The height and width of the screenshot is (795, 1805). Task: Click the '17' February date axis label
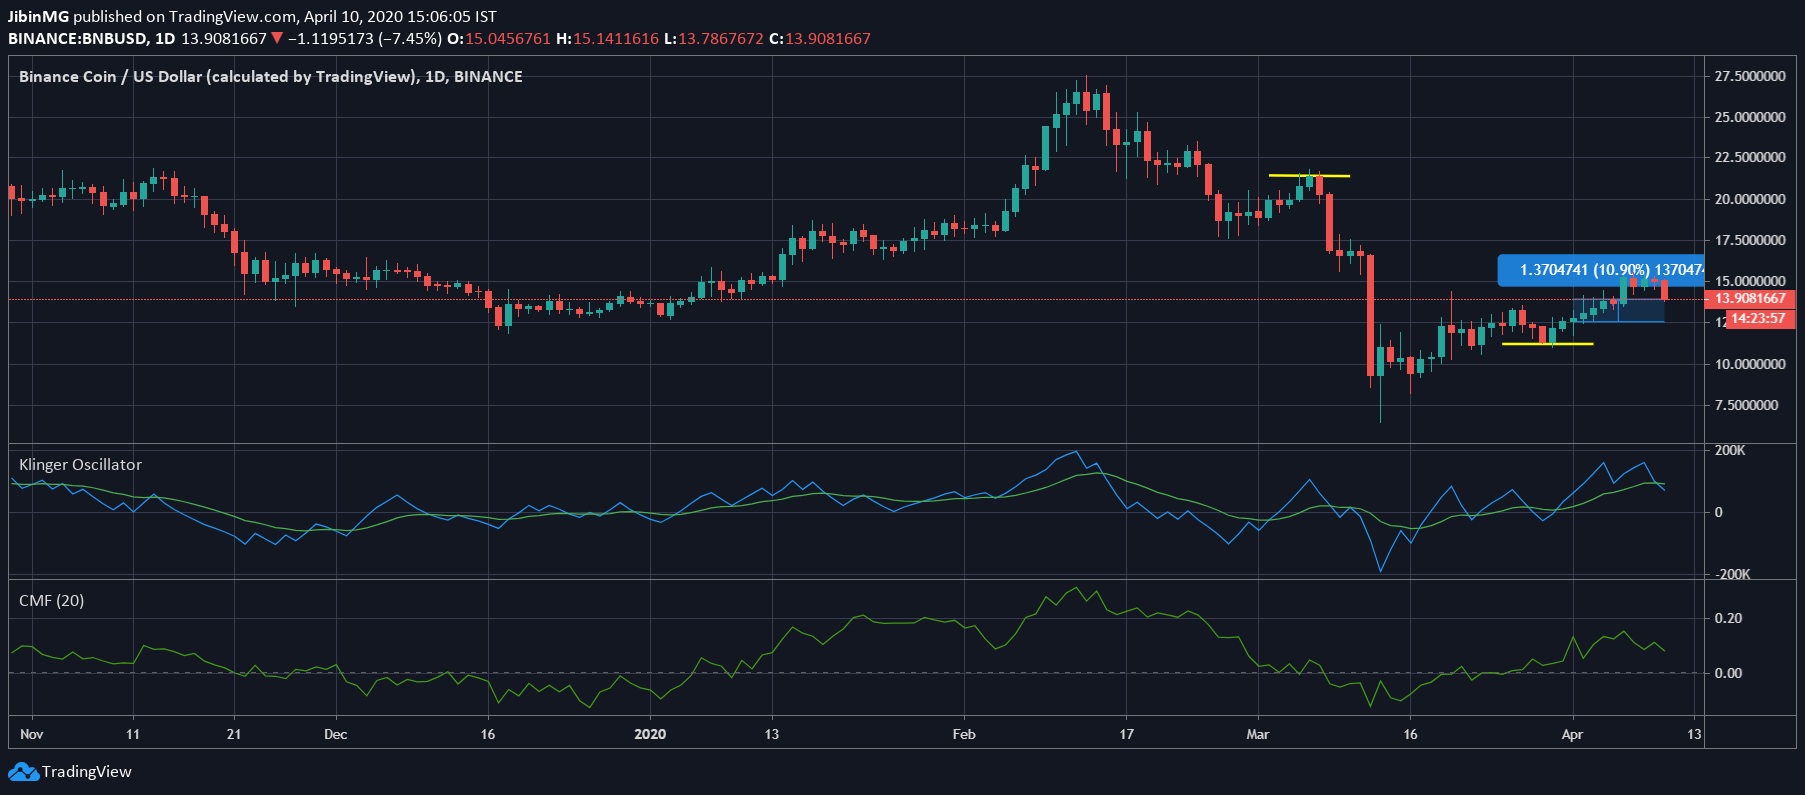click(1127, 735)
